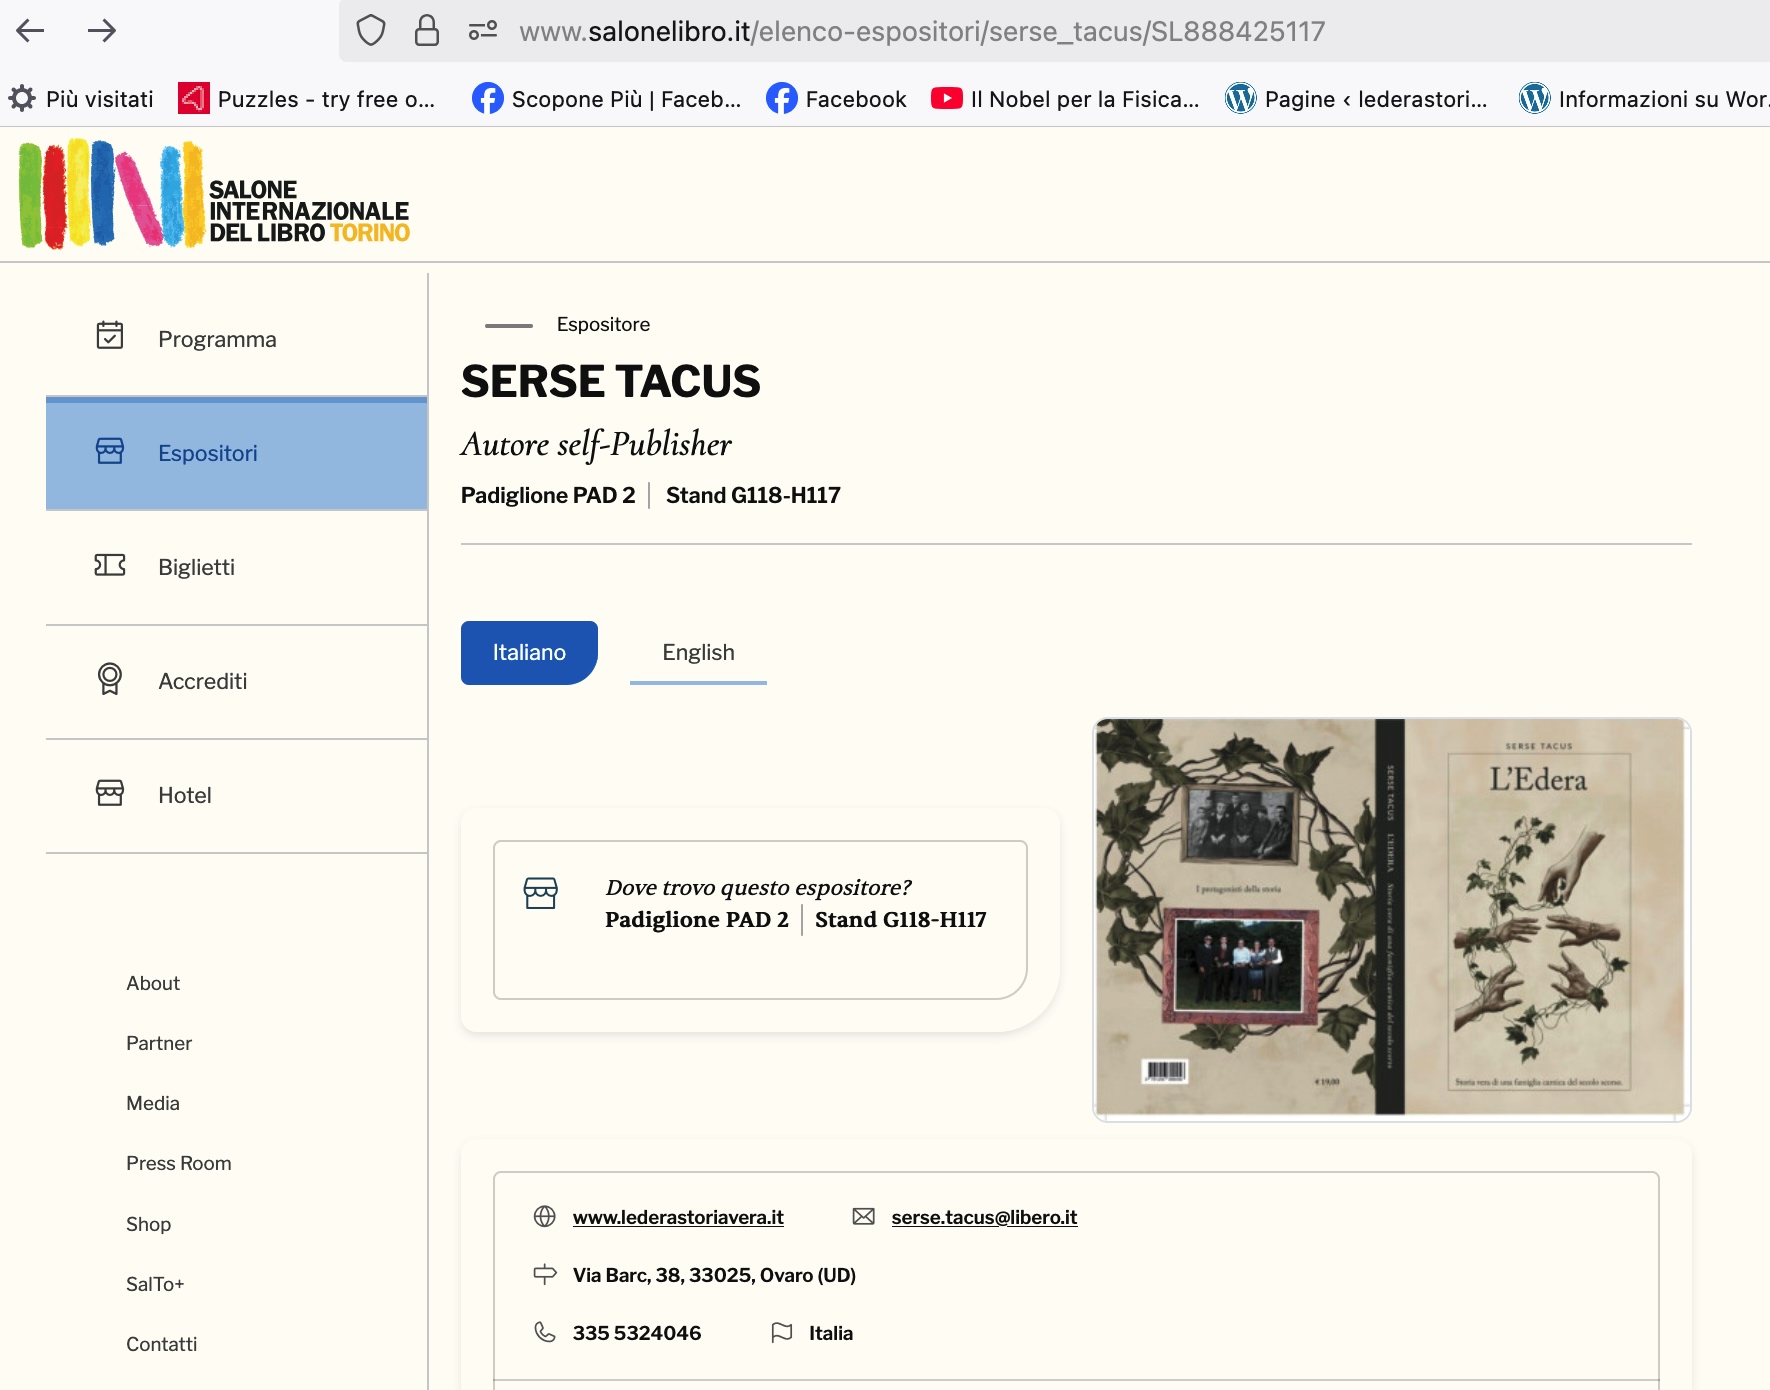Click the phone number 335 5324046

[637, 1333]
